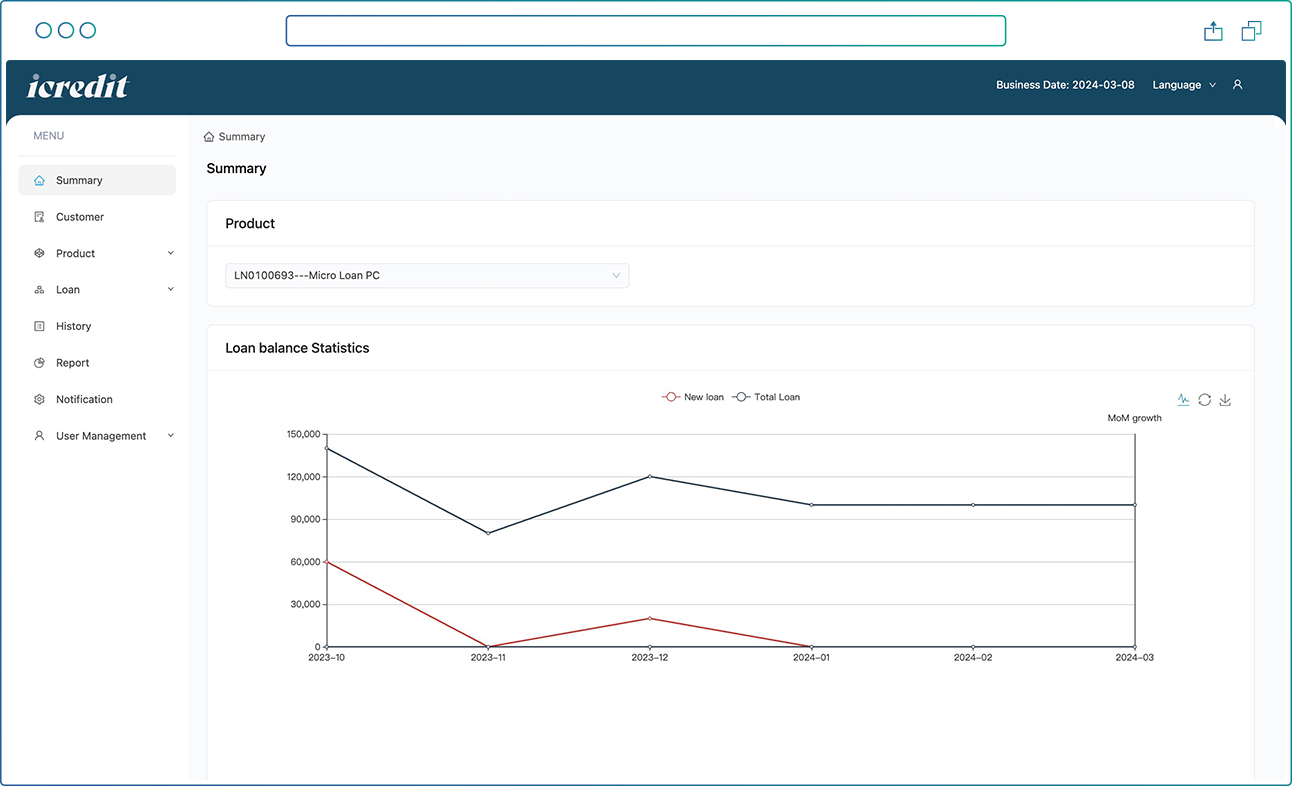Open History in the sidebar menu

pyautogui.click(x=97, y=327)
